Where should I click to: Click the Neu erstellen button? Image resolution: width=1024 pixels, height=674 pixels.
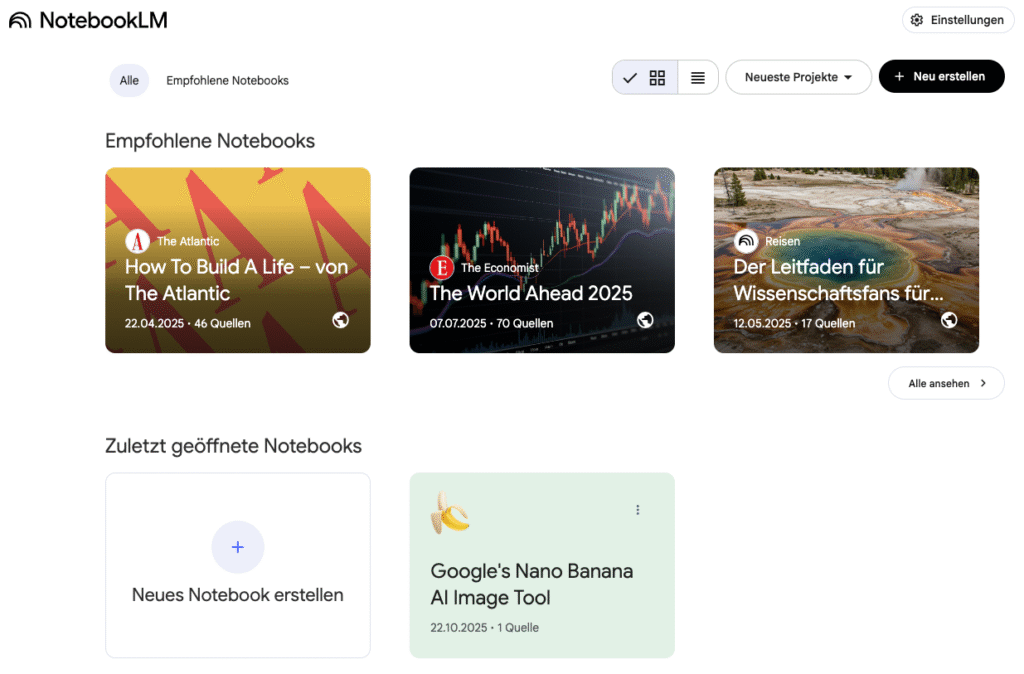(x=941, y=76)
